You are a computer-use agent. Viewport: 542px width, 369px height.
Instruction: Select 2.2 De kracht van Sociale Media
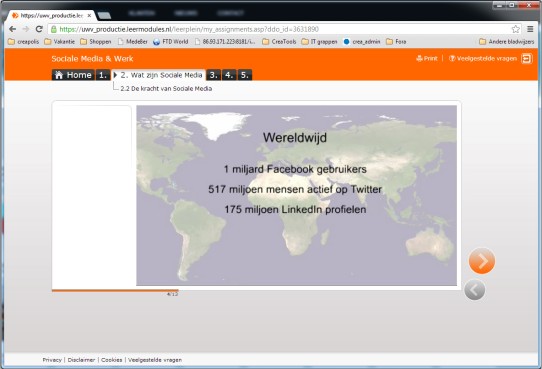(166, 88)
